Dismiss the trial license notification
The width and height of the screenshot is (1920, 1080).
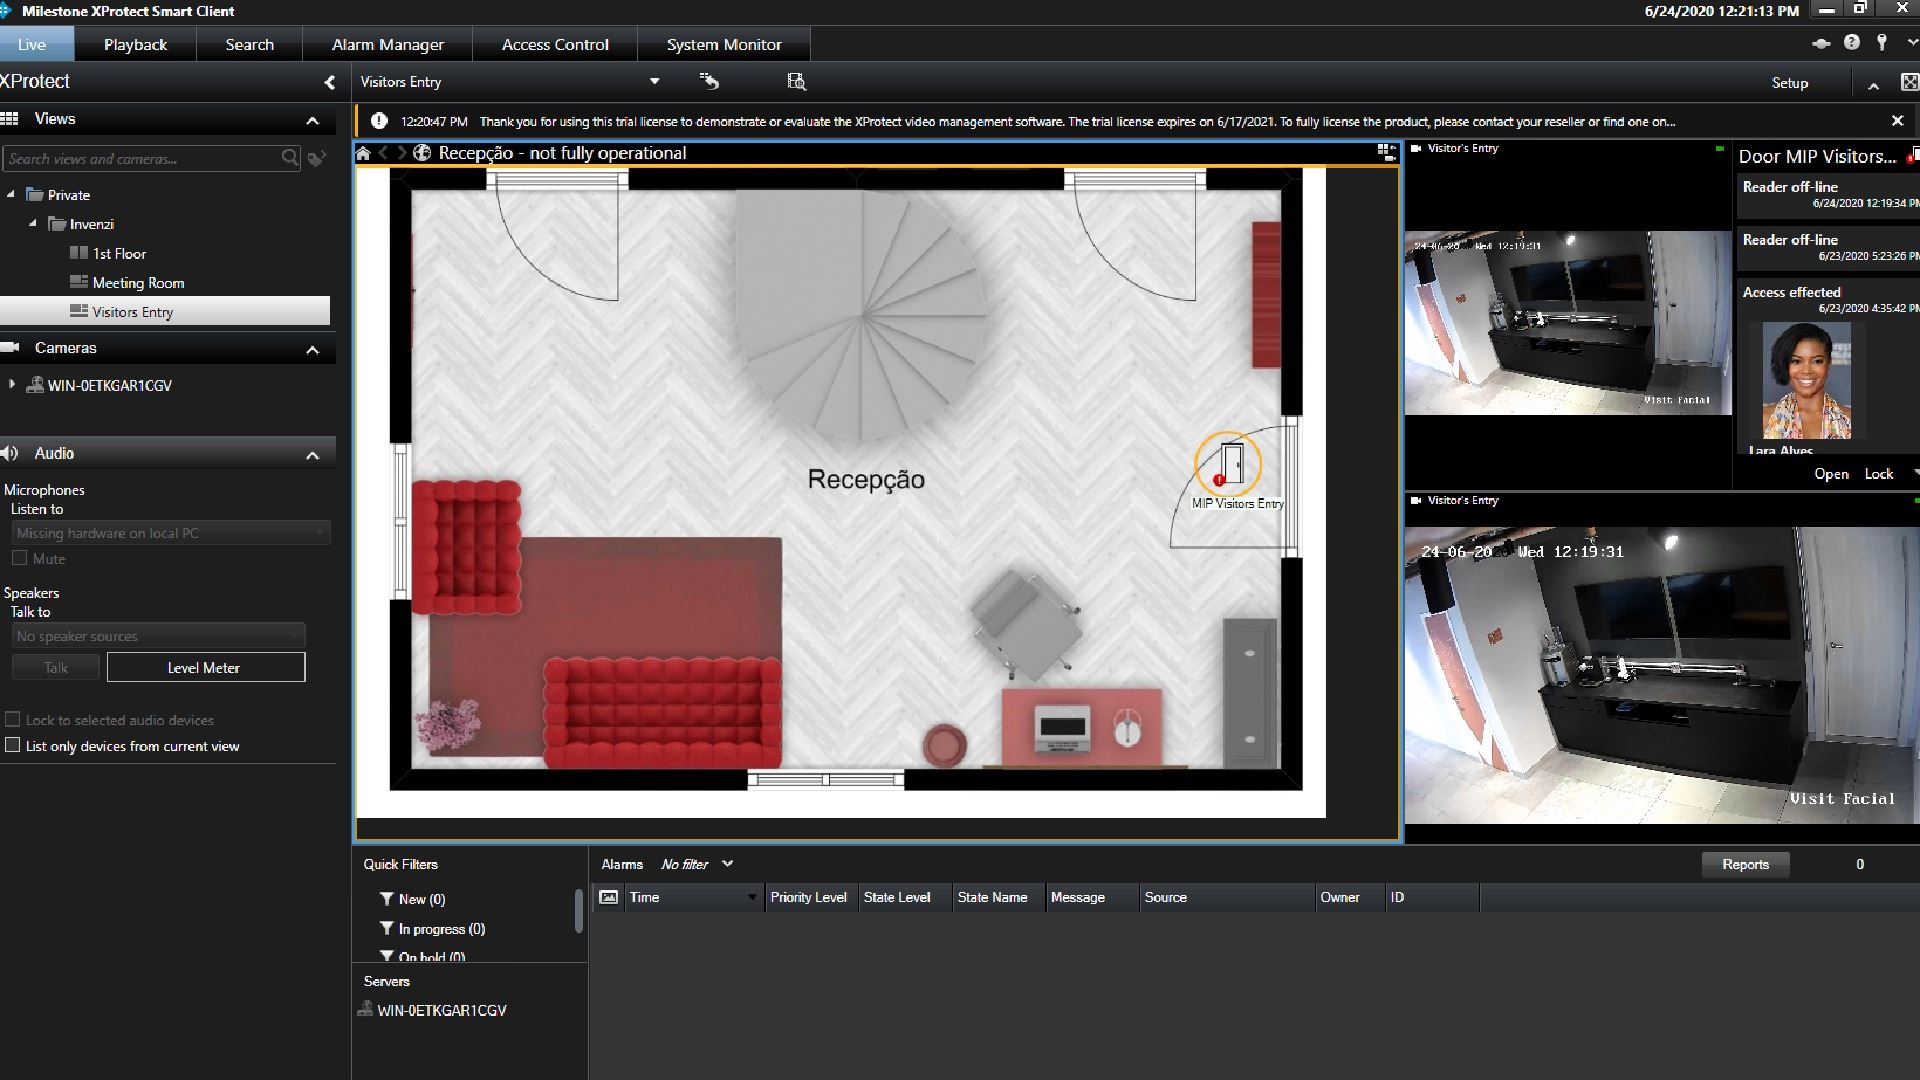[x=1897, y=121]
